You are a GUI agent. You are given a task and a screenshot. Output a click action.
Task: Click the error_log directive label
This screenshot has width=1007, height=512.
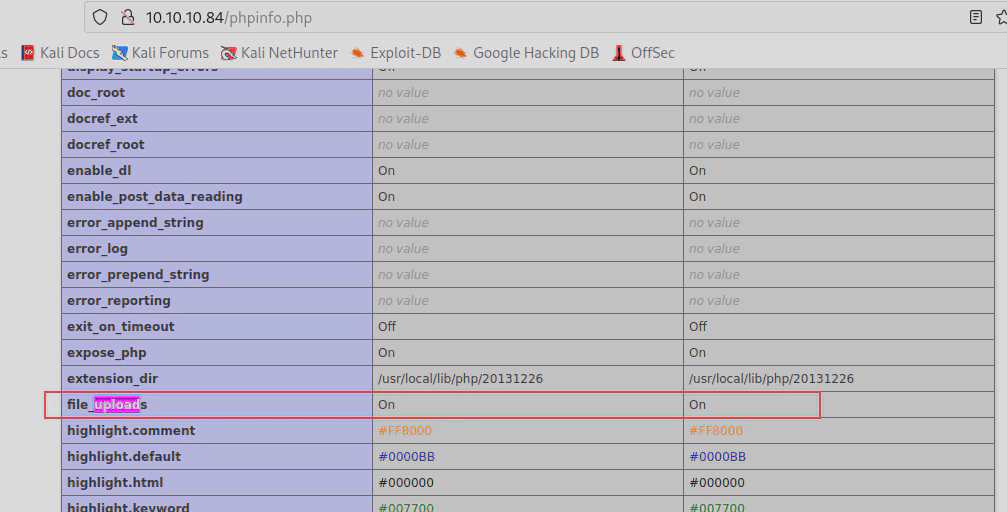coord(97,249)
